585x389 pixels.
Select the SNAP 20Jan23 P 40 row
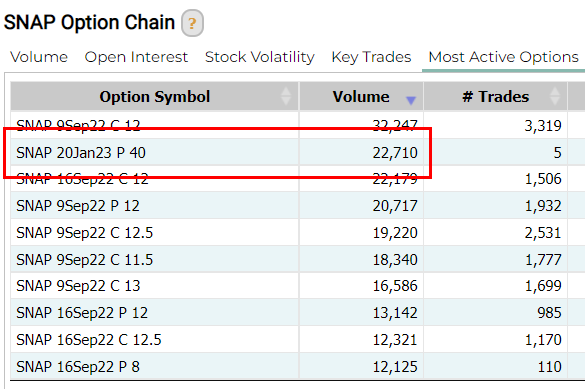[297, 152]
